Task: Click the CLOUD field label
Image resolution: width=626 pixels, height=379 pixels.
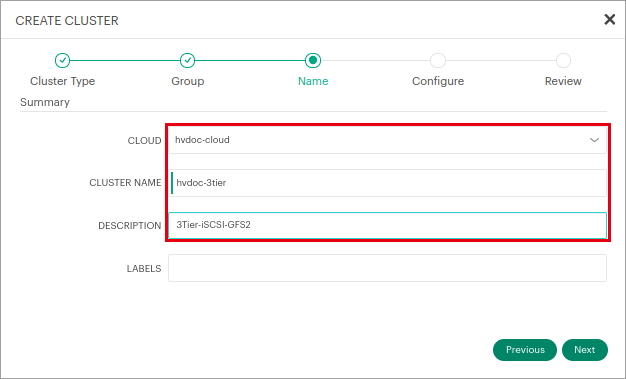Action: [145, 141]
